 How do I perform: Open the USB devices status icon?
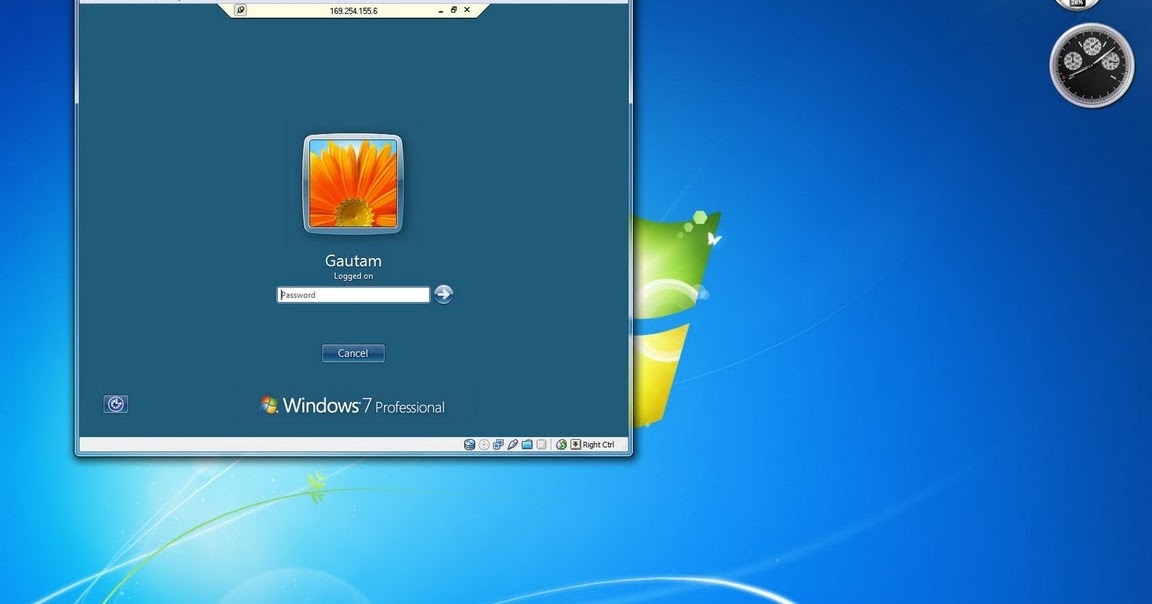point(513,445)
